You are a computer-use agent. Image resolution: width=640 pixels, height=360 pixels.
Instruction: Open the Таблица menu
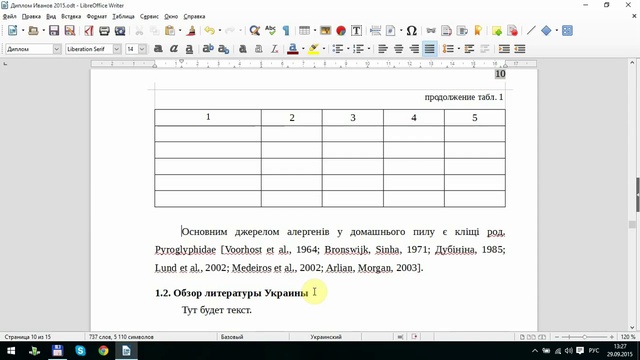123,16
